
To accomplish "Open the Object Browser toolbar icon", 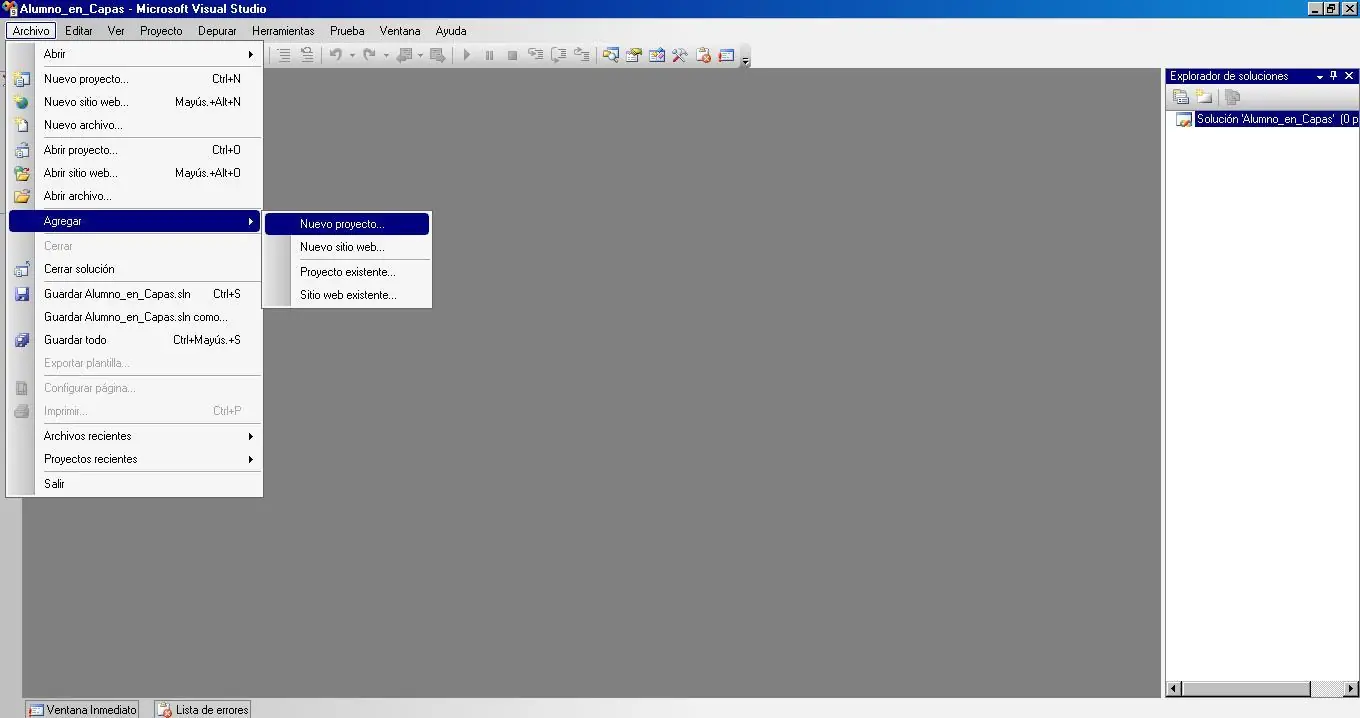I will coord(657,55).
